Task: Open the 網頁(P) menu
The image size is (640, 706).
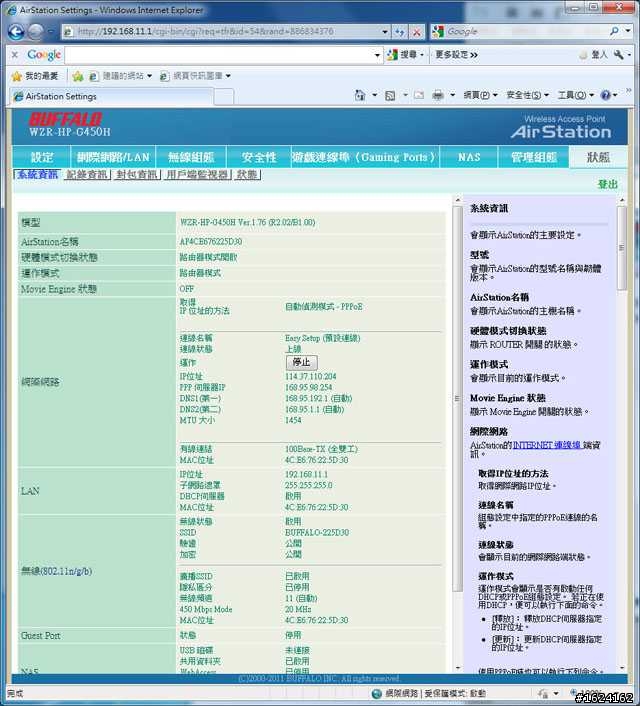Action: tap(480, 95)
